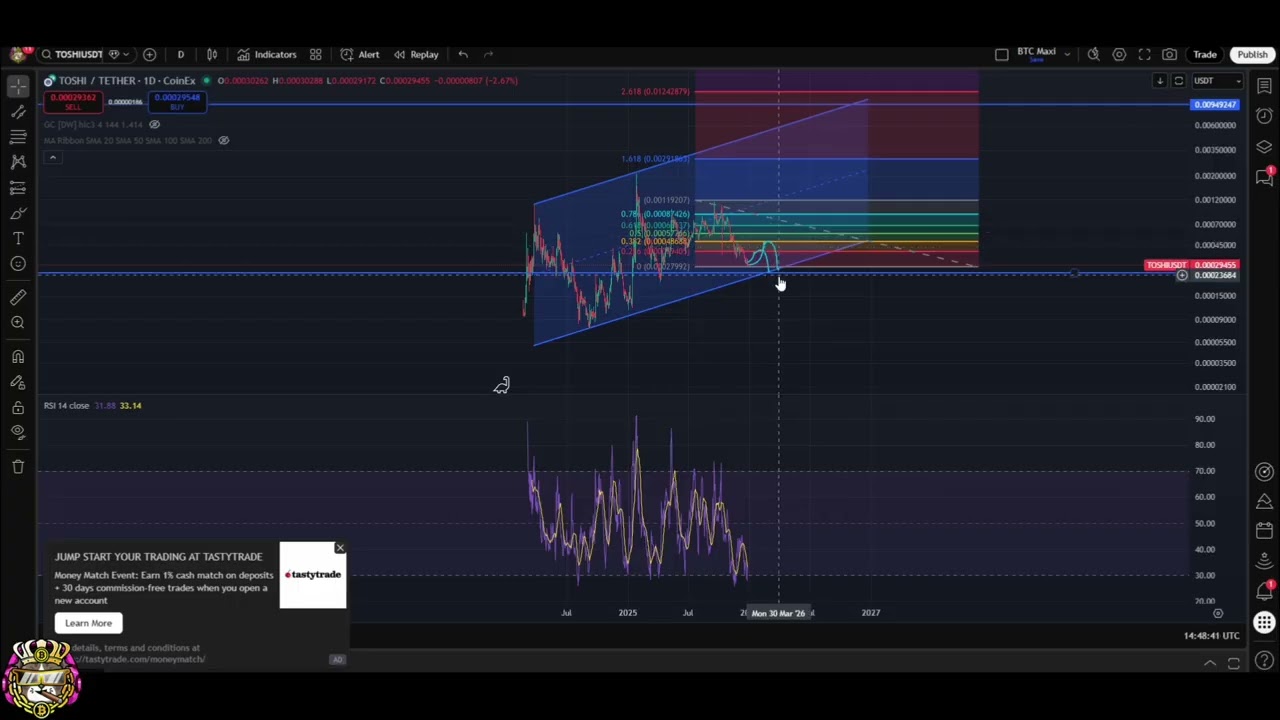Open chart settings hexagon icon
The image size is (1280, 720).
pos(1119,54)
